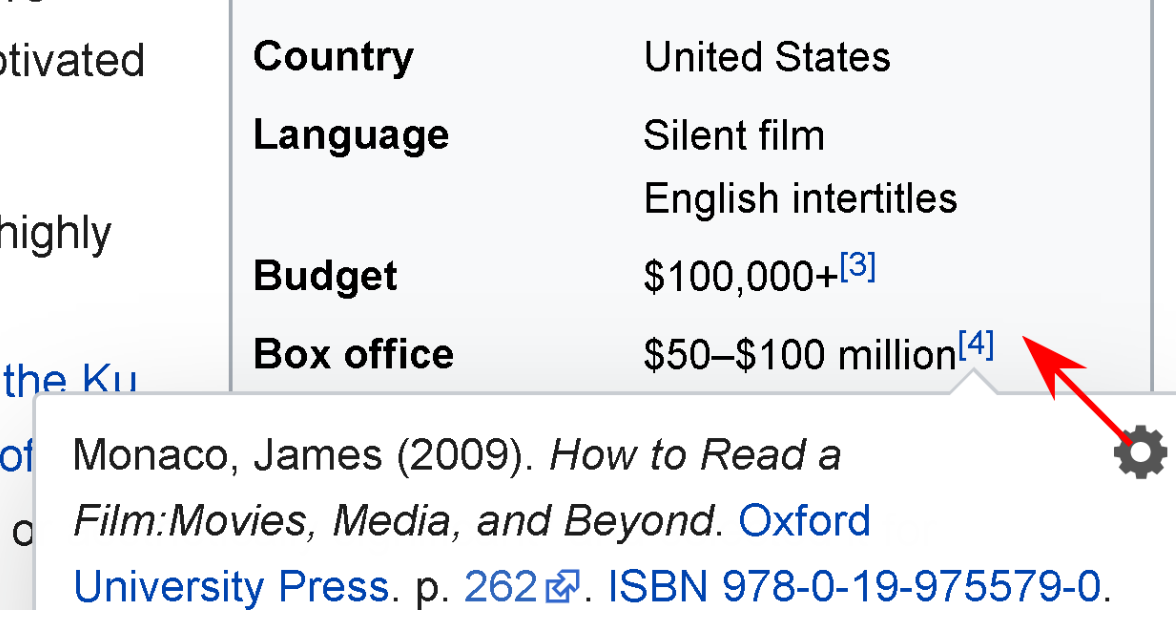The width and height of the screenshot is (1176, 632).
Task: Open citation [3] next to Budget
Action: (858, 268)
